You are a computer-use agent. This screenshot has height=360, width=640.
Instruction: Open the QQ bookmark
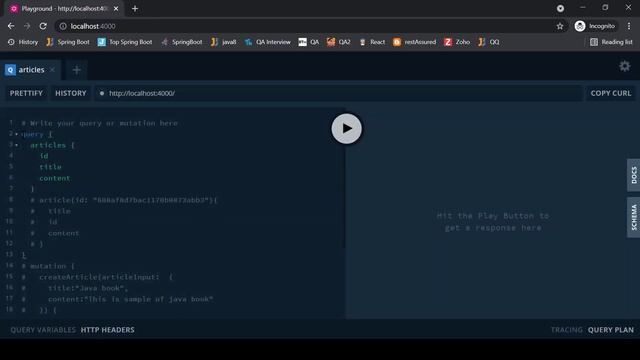pos(489,42)
